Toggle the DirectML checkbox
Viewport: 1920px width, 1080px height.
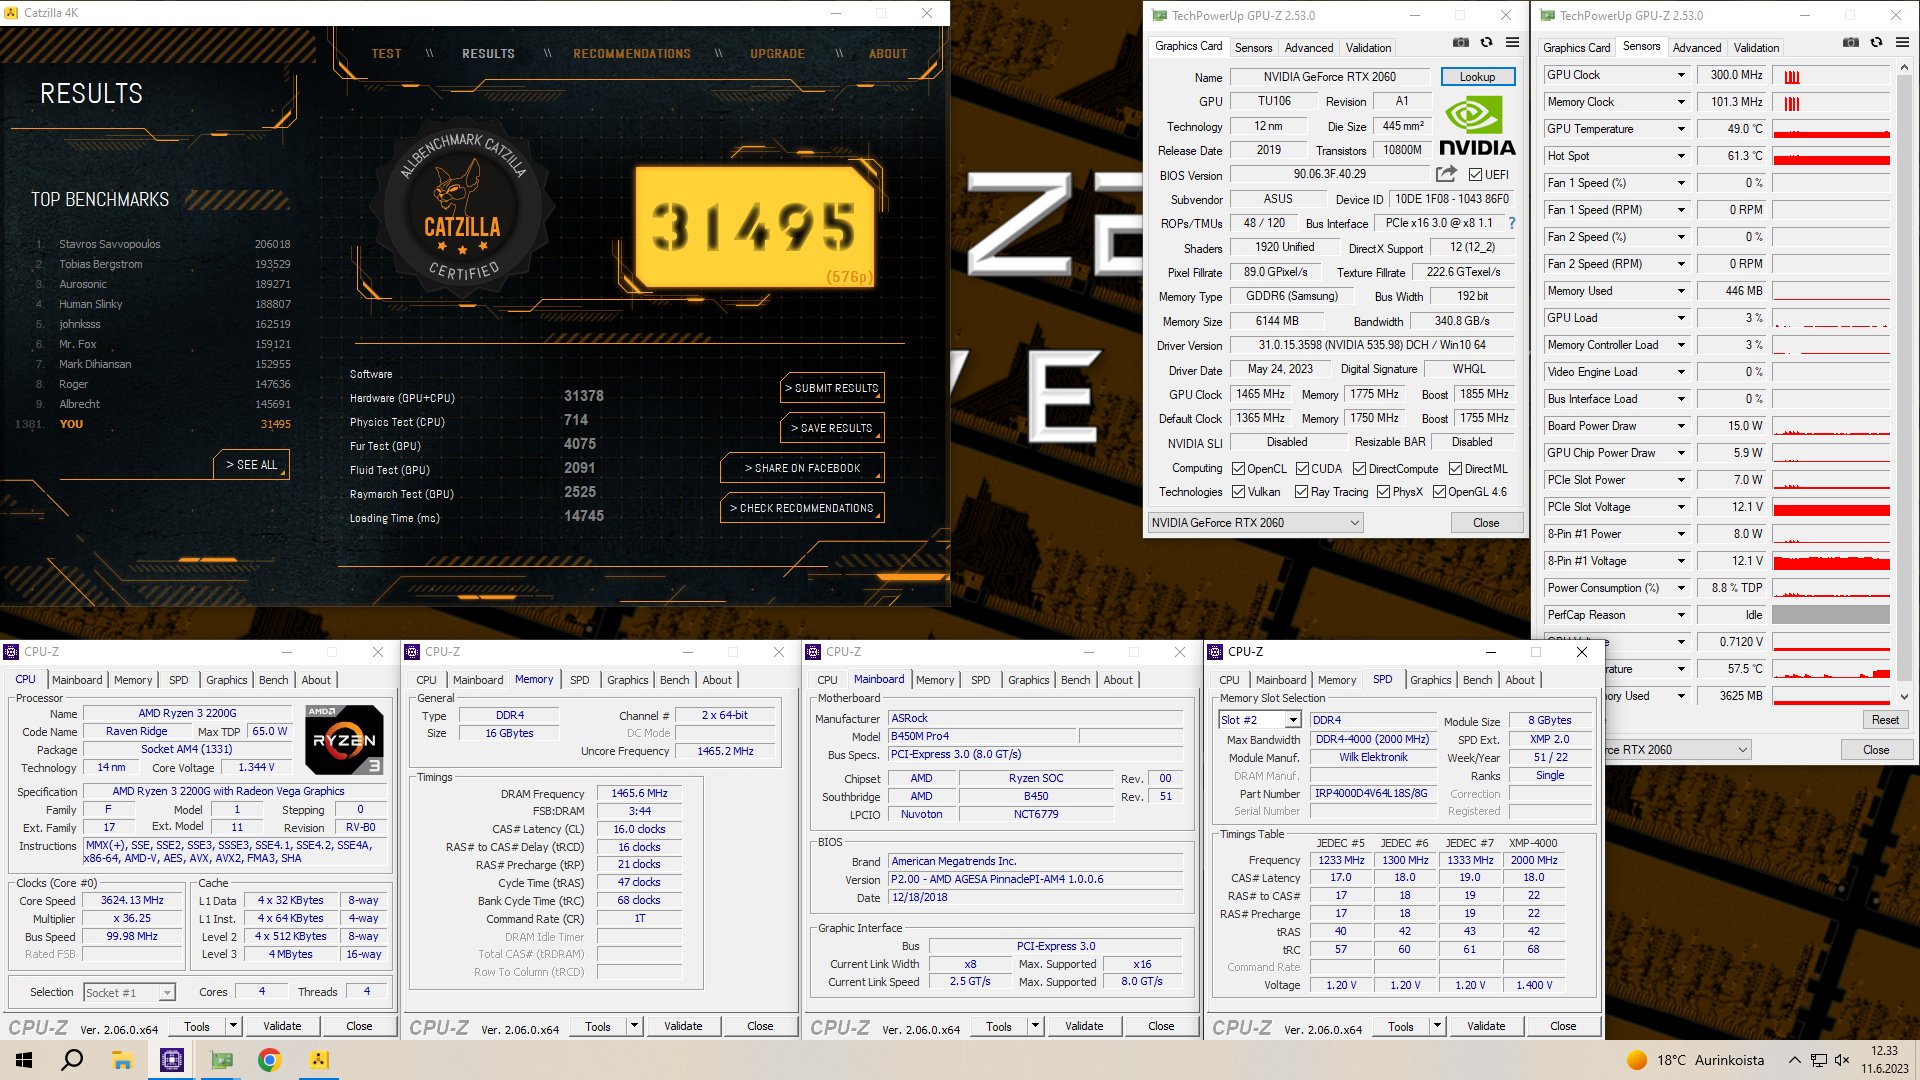coord(1456,469)
